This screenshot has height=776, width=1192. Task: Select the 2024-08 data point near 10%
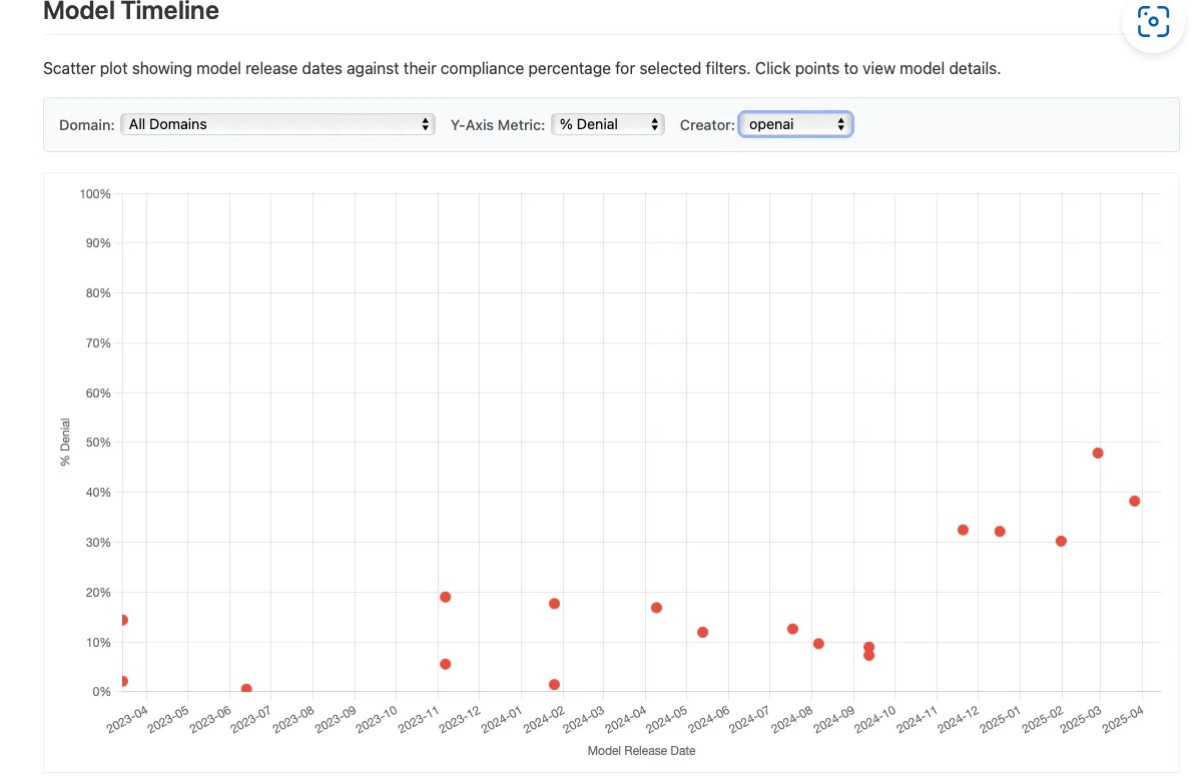[x=818, y=643]
